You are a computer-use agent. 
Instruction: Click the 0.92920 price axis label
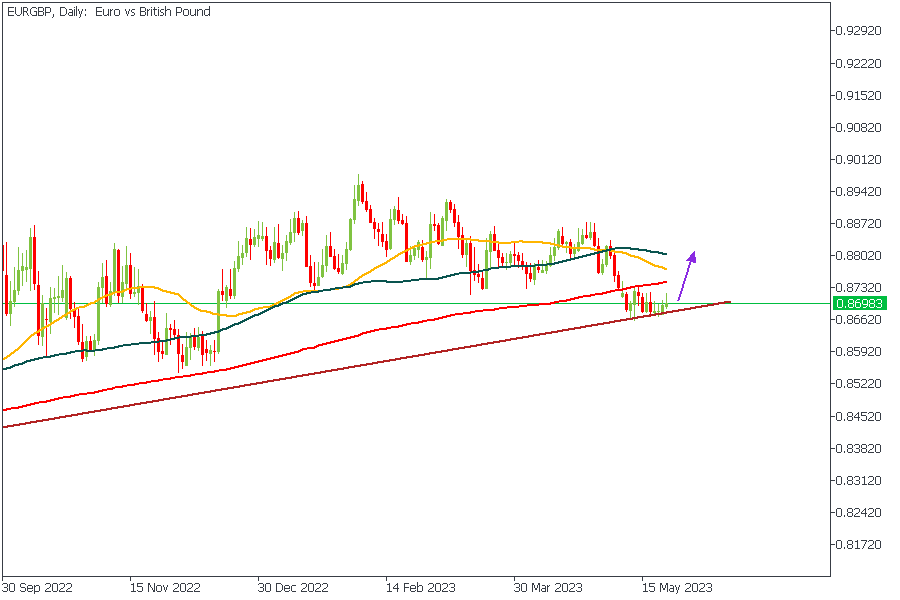(x=860, y=31)
